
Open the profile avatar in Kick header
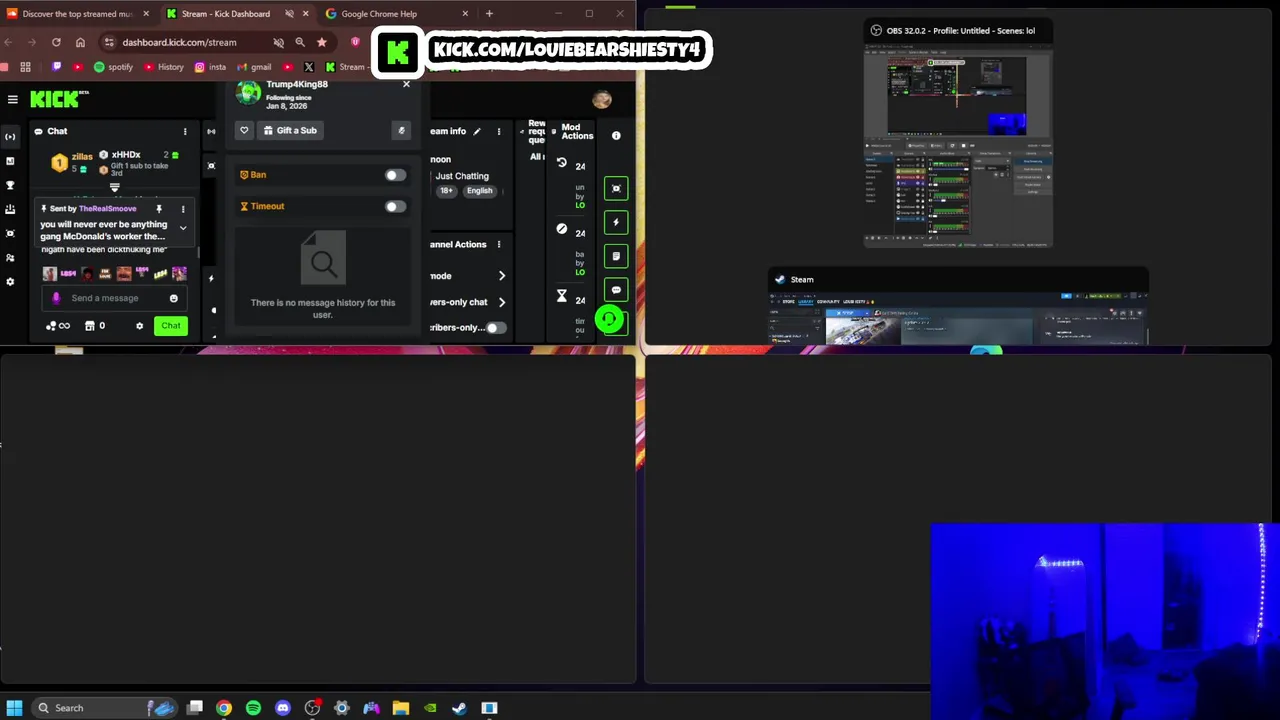tap(601, 99)
